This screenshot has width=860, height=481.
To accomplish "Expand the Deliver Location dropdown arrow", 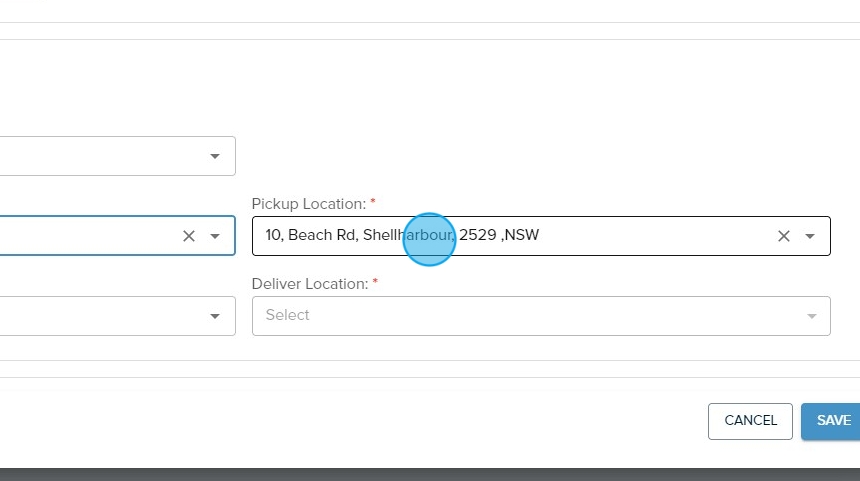I will [x=810, y=316].
